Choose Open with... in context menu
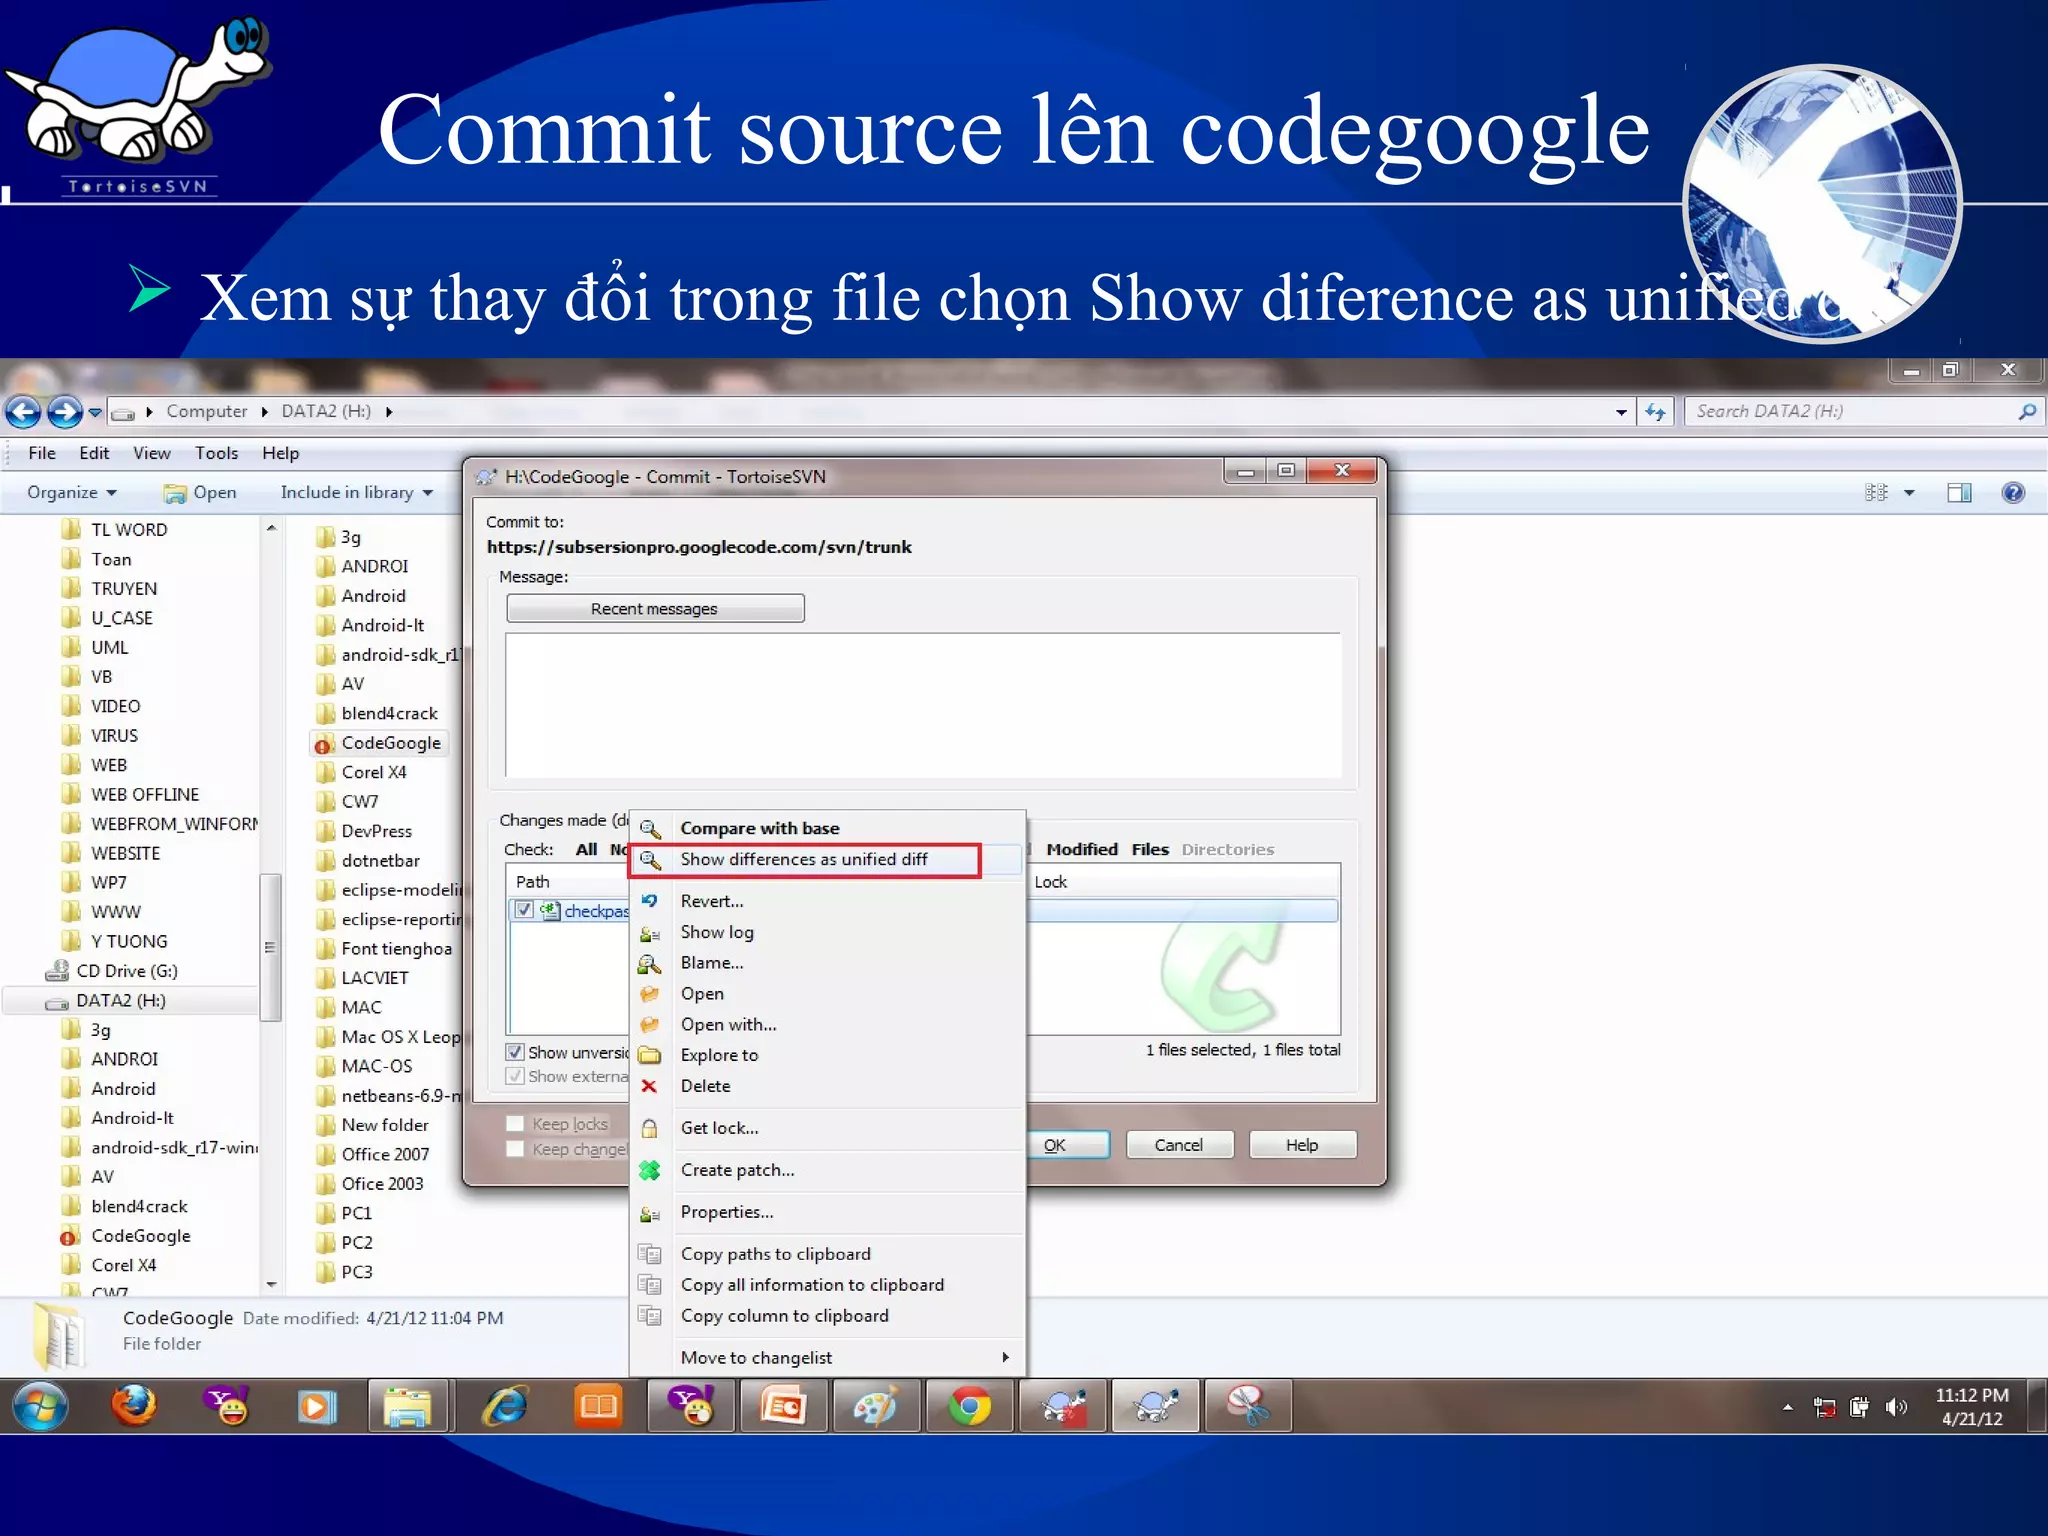 [x=728, y=1024]
